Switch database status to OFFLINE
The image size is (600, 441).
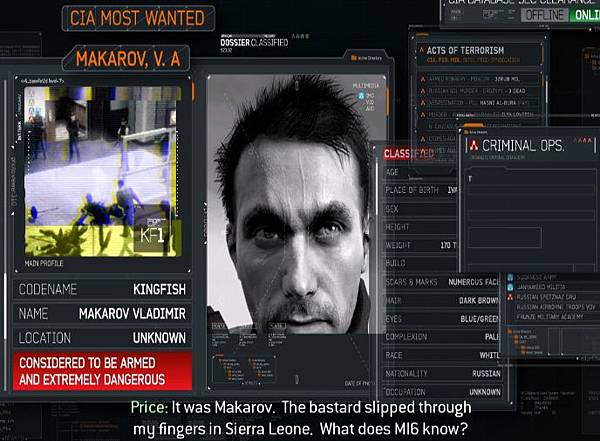[x=545, y=15]
